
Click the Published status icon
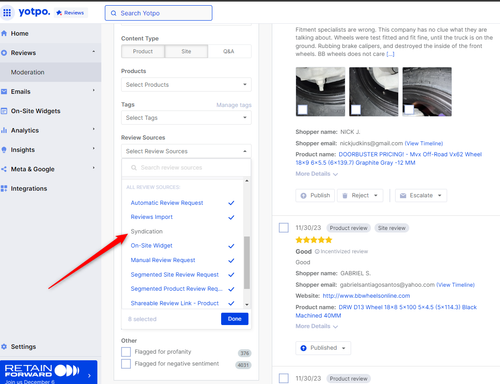(x=303, y=348)
